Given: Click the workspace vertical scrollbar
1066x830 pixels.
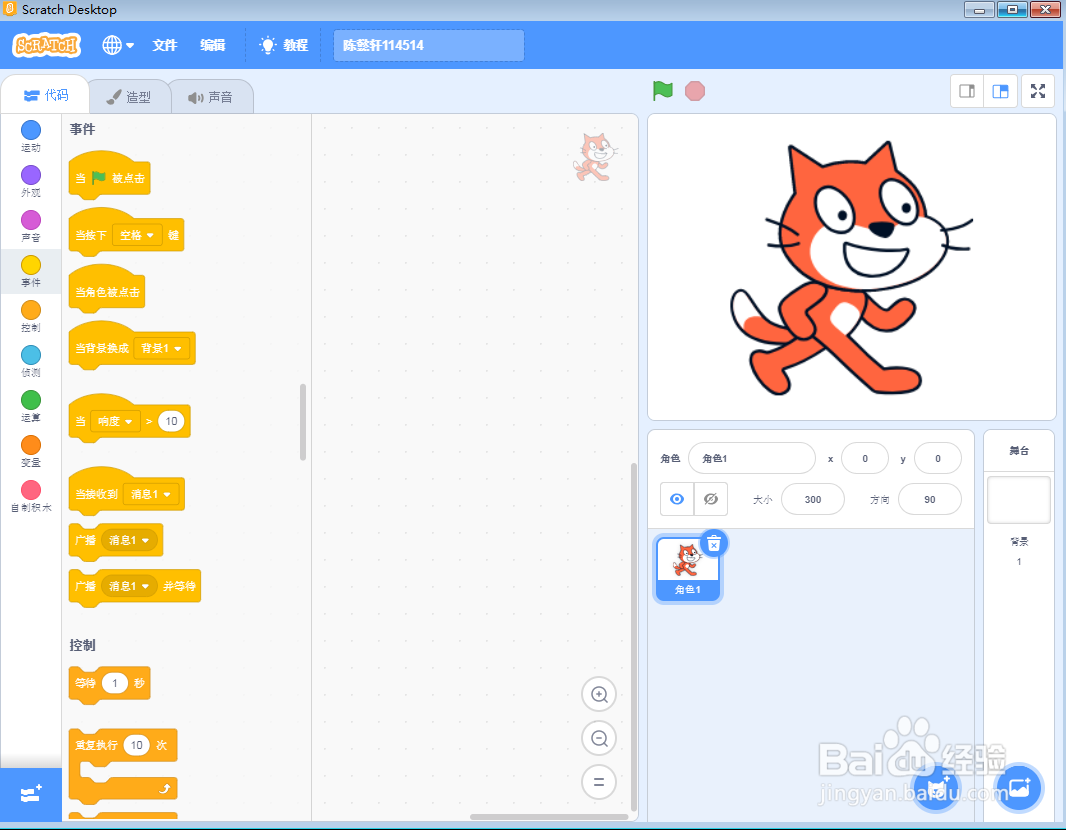Looking at the screenshot, I should tap(634, 637).
